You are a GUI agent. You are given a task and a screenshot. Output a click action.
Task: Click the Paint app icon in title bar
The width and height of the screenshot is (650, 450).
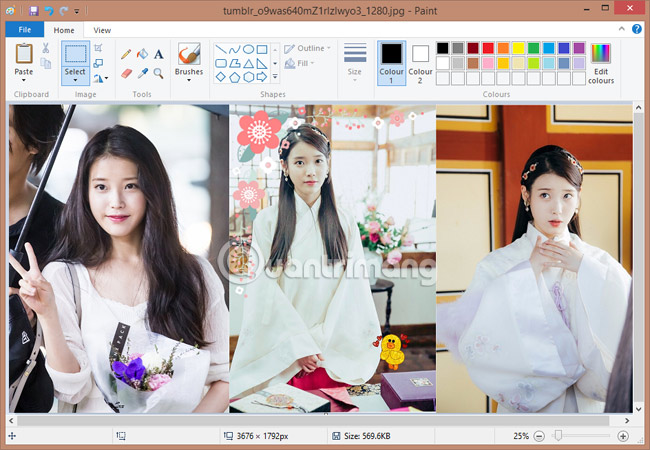pos(11,11)
